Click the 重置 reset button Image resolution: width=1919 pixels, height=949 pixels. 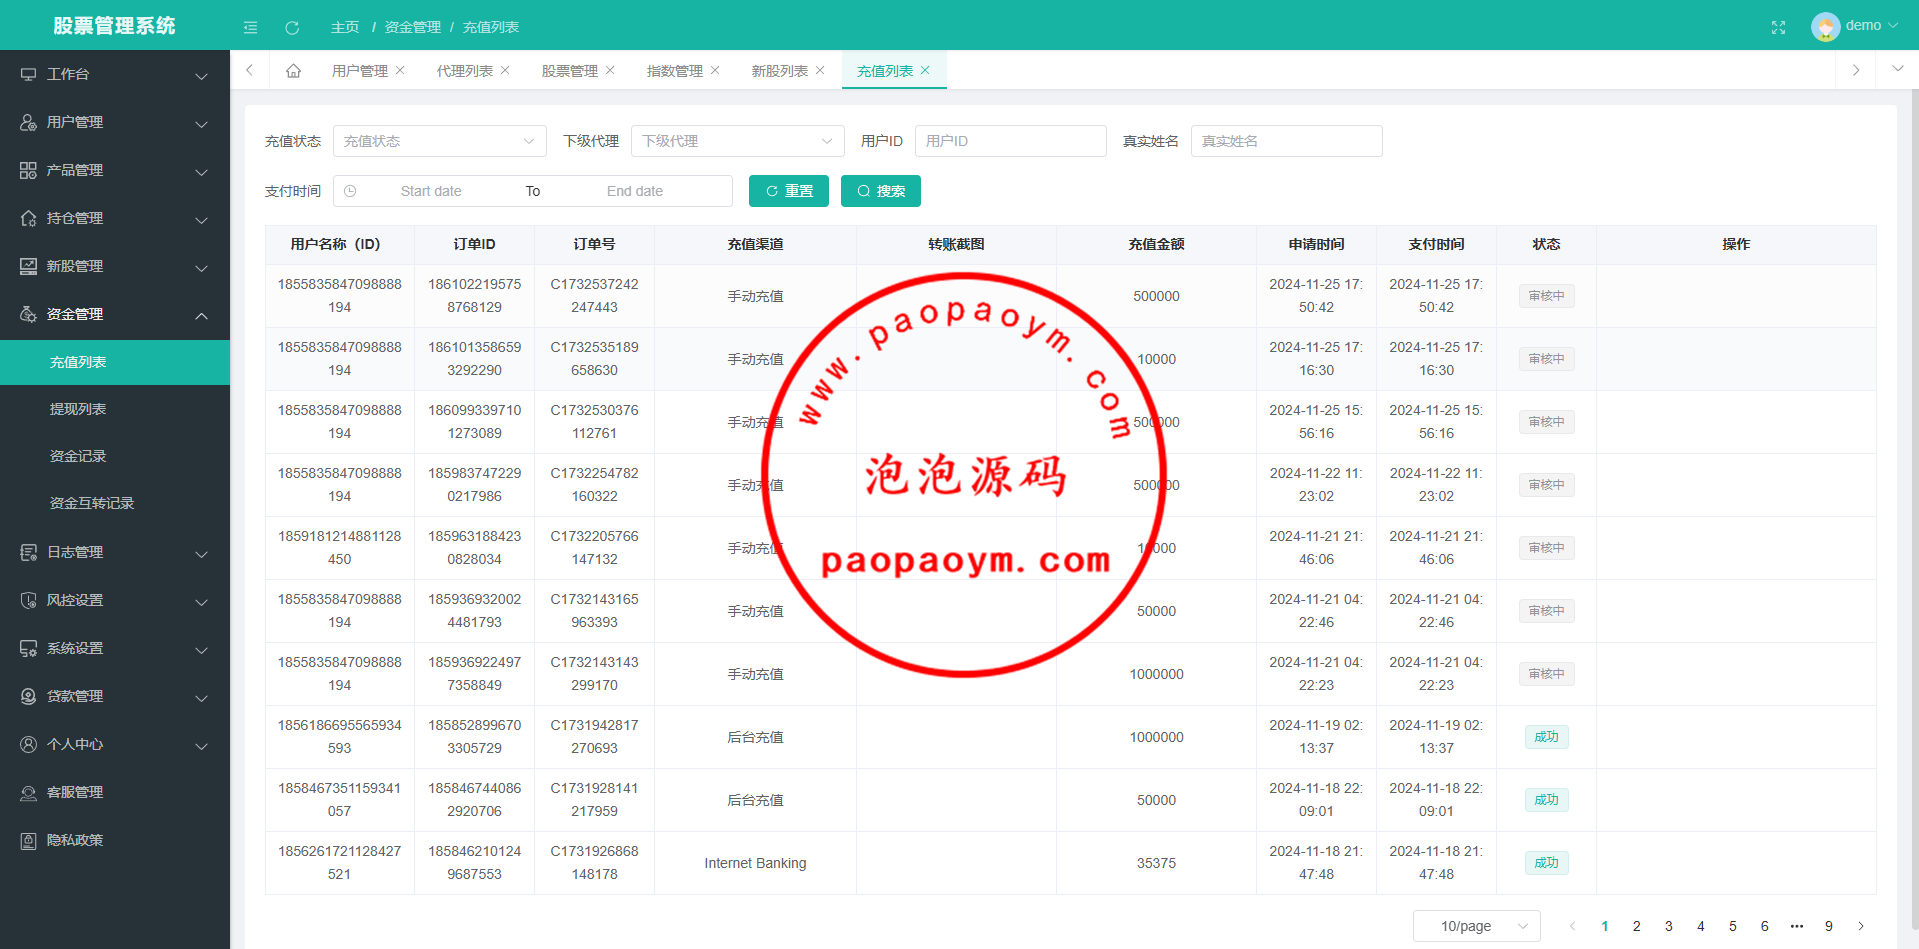click(789, 191)
